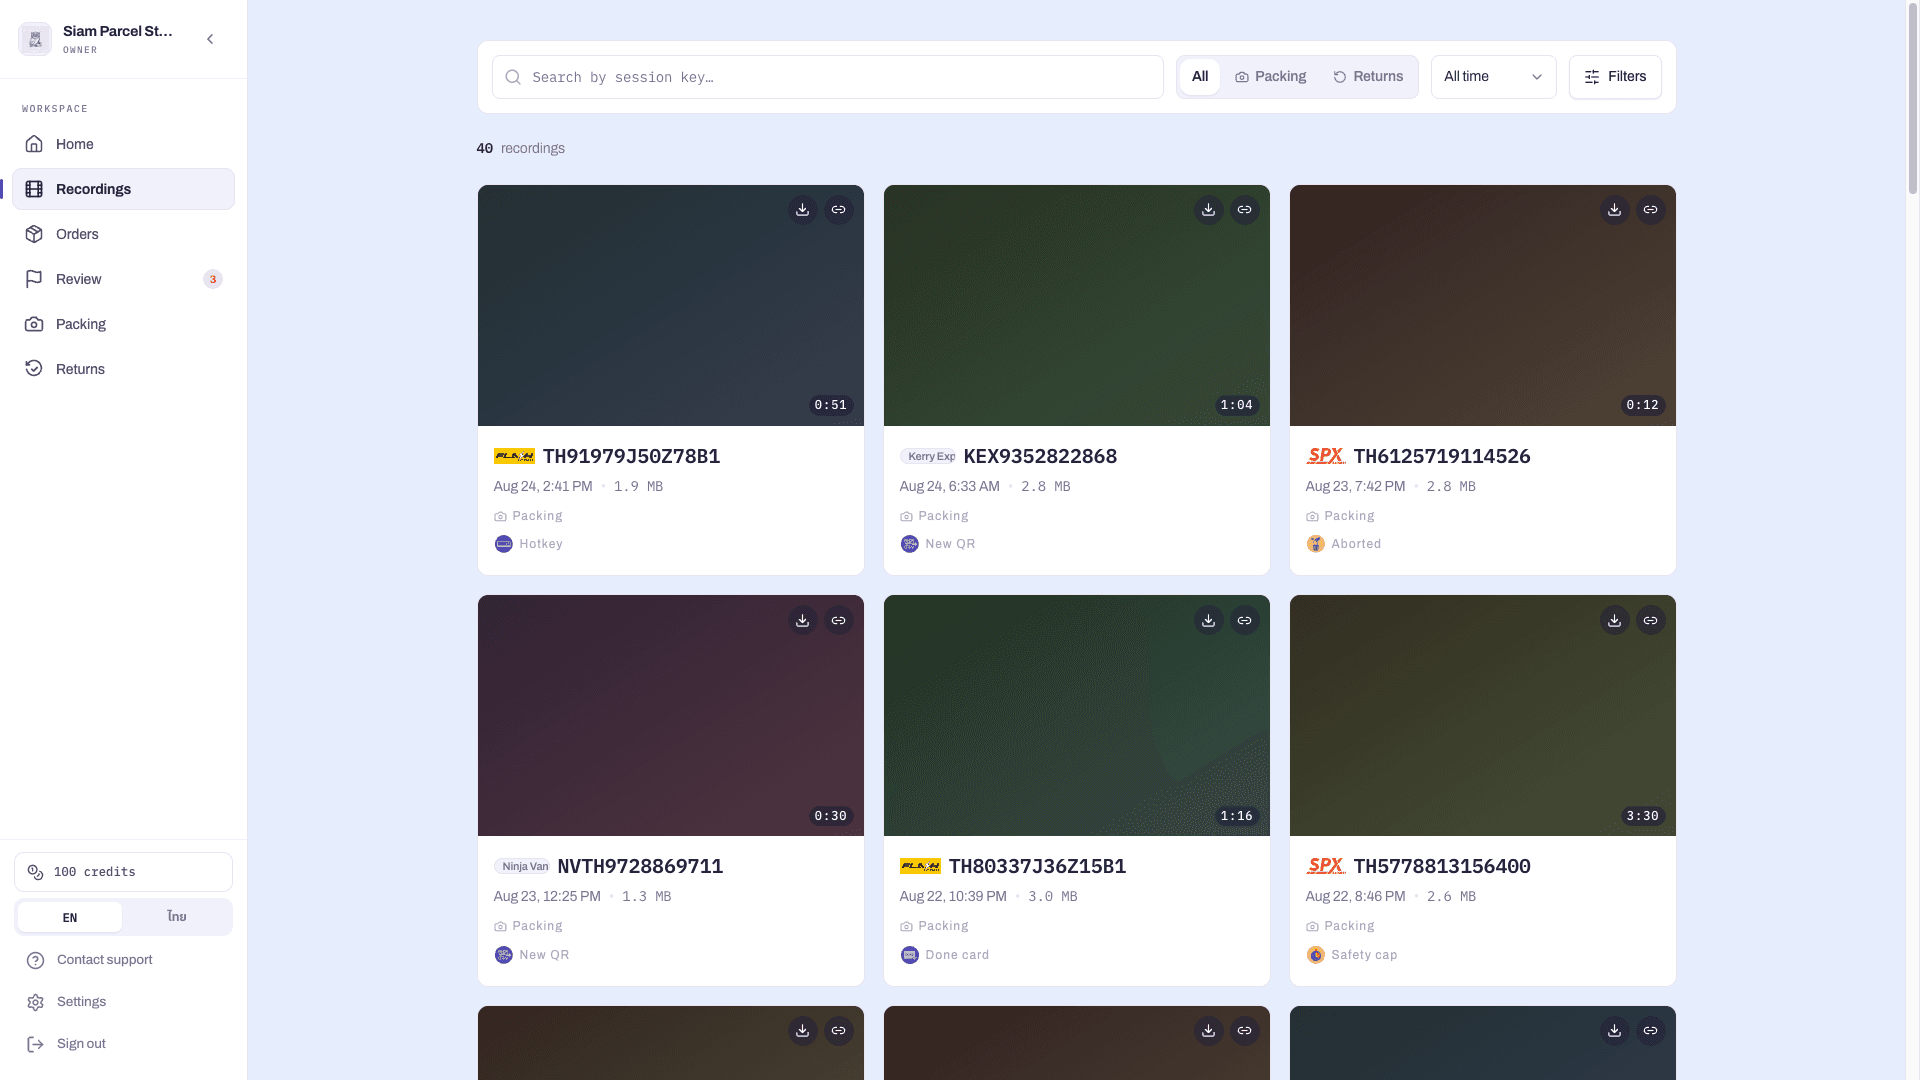The width and height of the screenshot is (1920, 1080).
Task: Copy link for TH91979J50Z78B1 recording
Action: (838, 210)
